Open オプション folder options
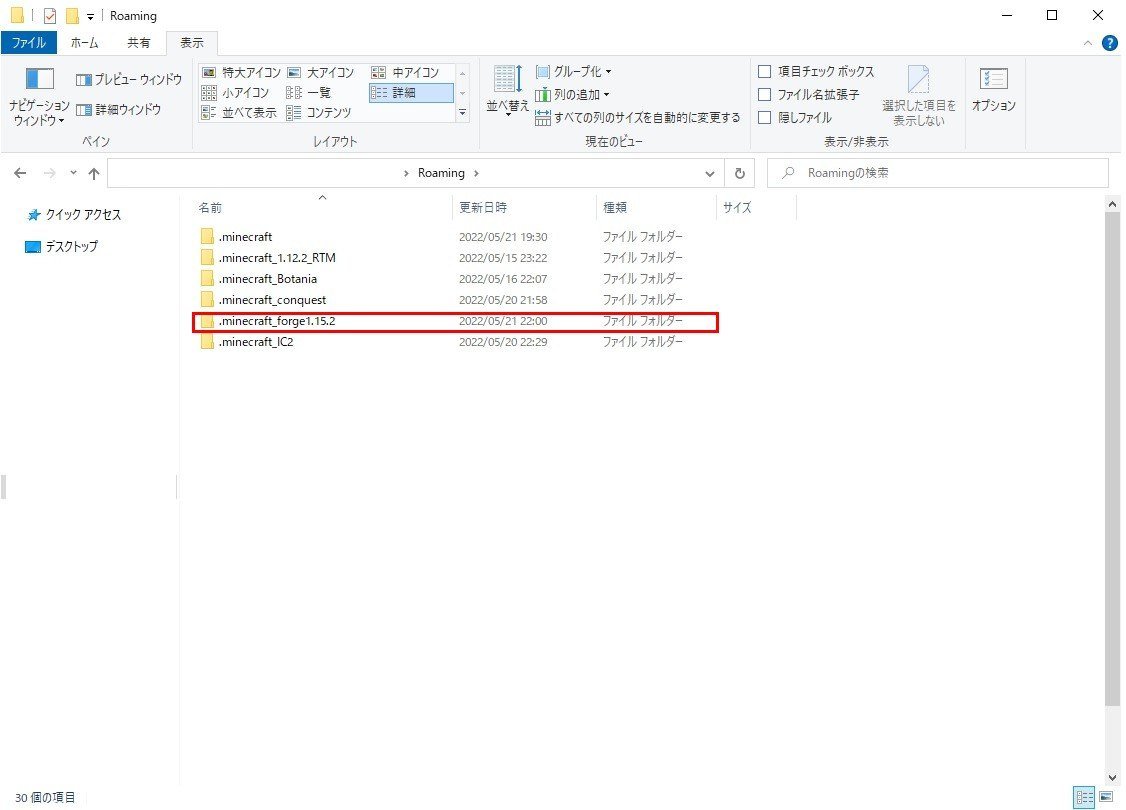This screenshot has width=1126, height=810. coord(993,90)
